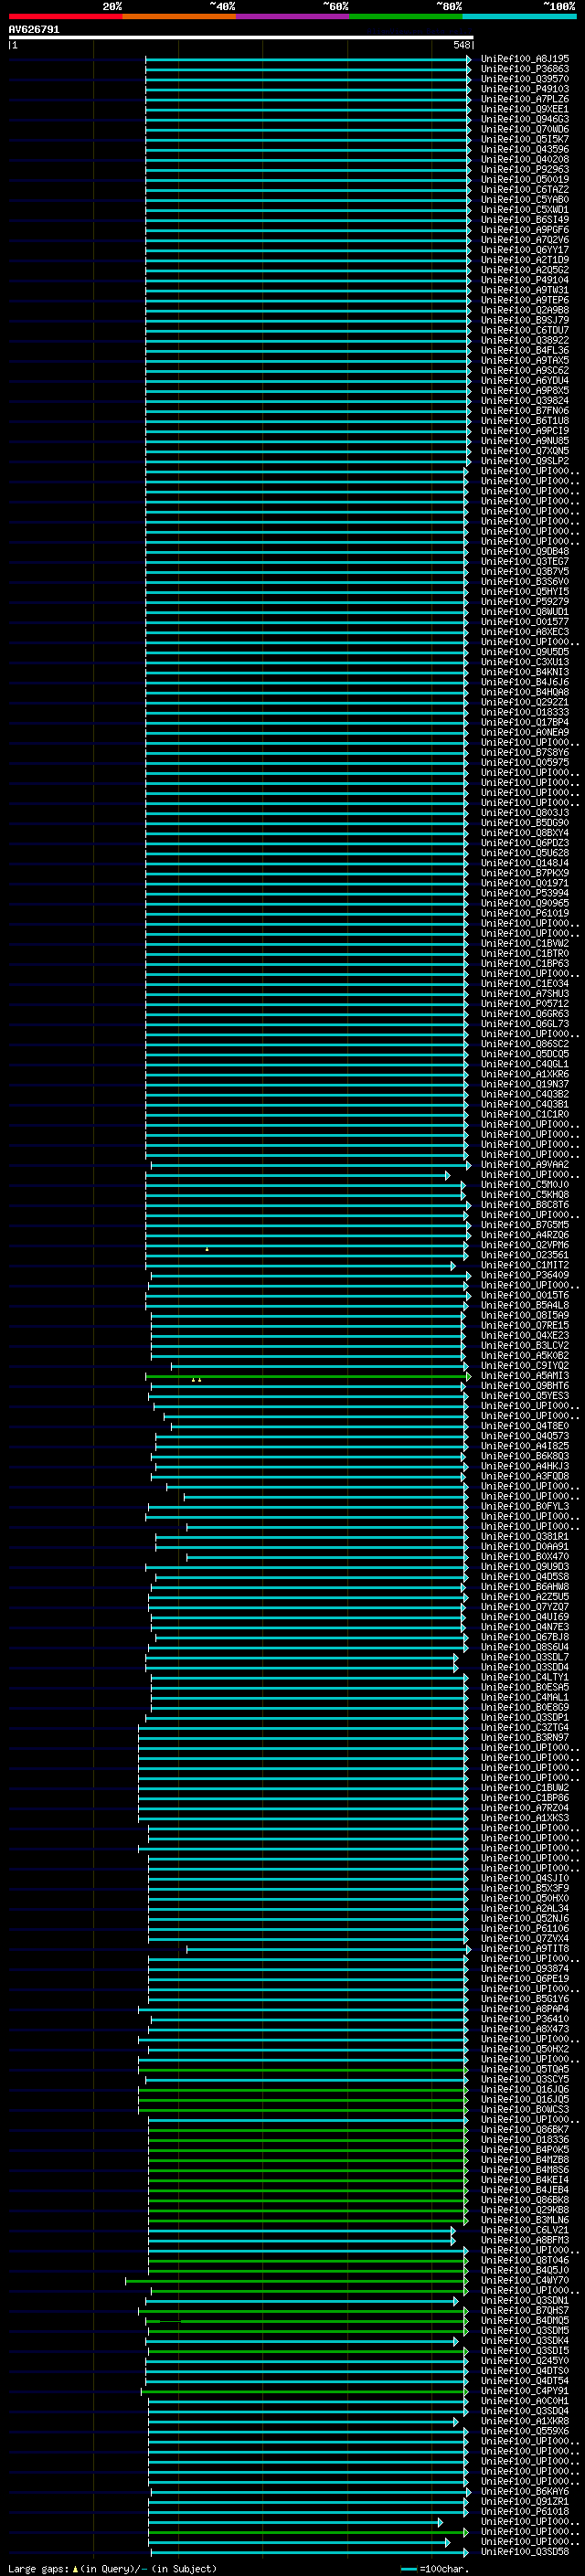This screenshot has width=585, height=2576.
Task: Pick the UniRef100_B6T1U8 label
Action: [x=525, y=421]
